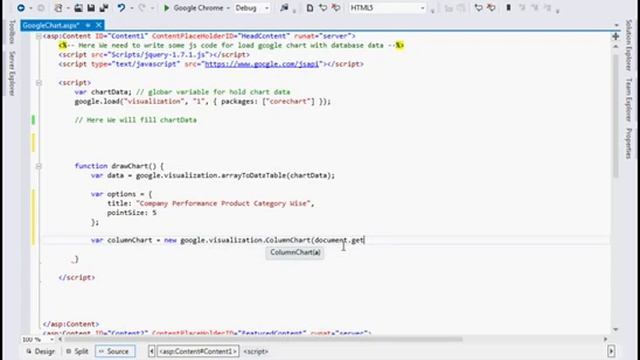Screen dimensions: 640x360
Task: Click the Uncomment icon right of HTML5
Action: pos(491,8)
